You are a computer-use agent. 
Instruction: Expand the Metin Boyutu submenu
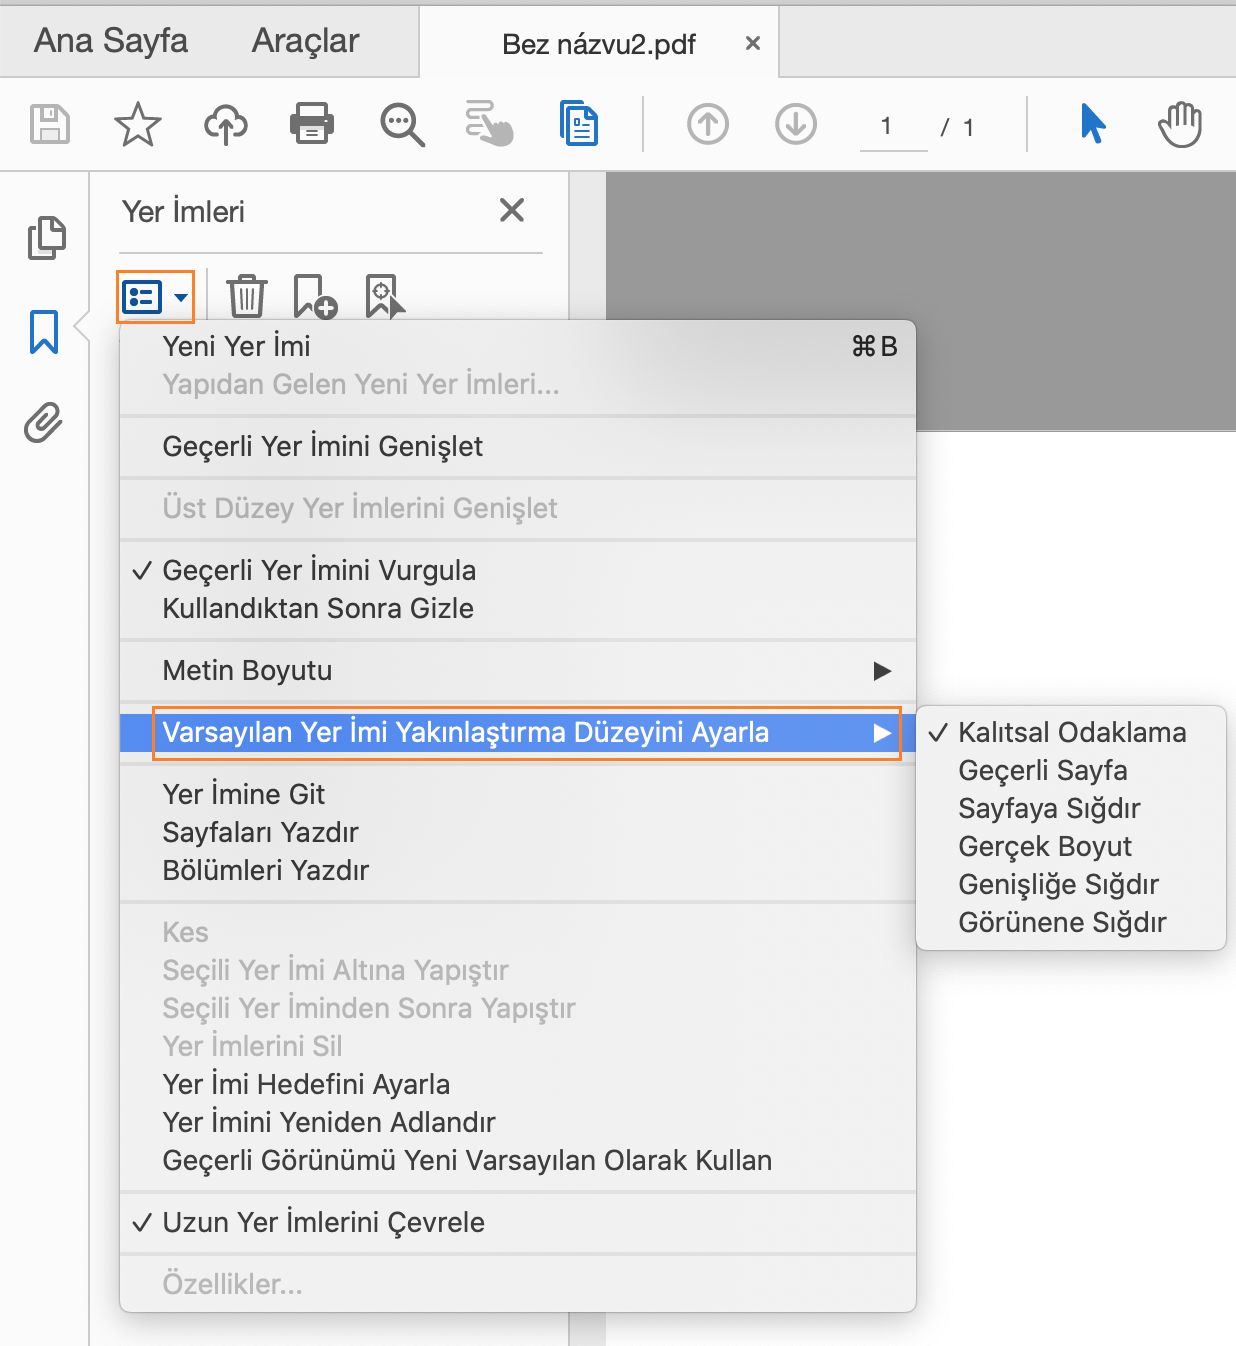(x=518, y=670)
